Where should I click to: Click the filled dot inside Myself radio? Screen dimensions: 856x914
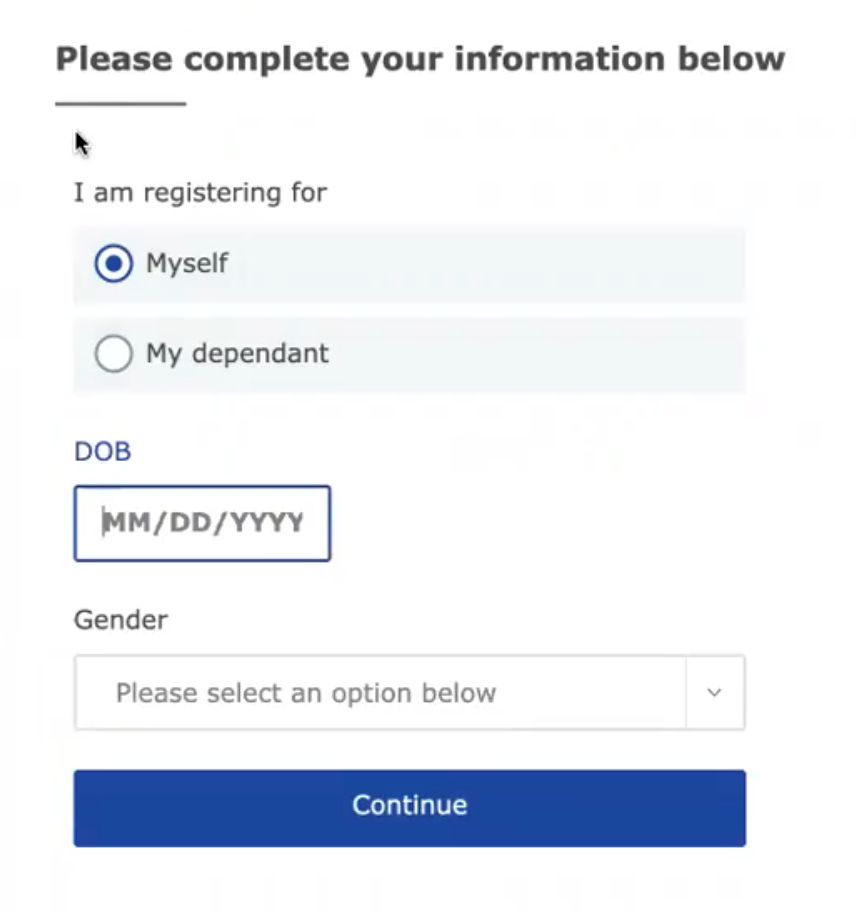pos(113,265)
